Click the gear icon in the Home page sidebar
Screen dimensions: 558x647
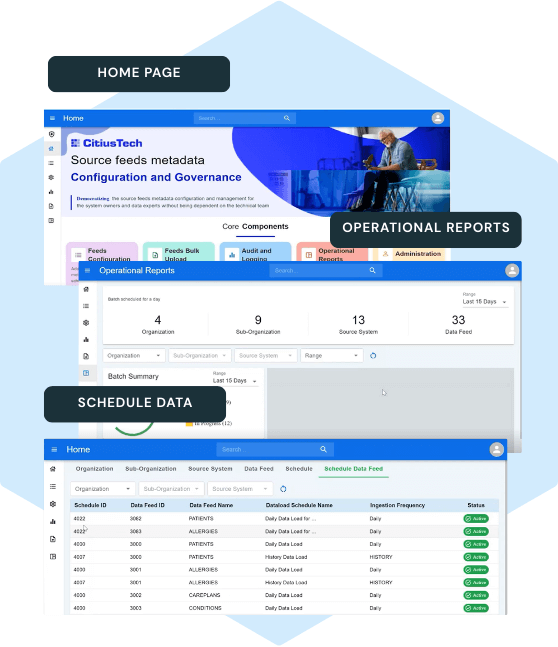click(51, 177)
